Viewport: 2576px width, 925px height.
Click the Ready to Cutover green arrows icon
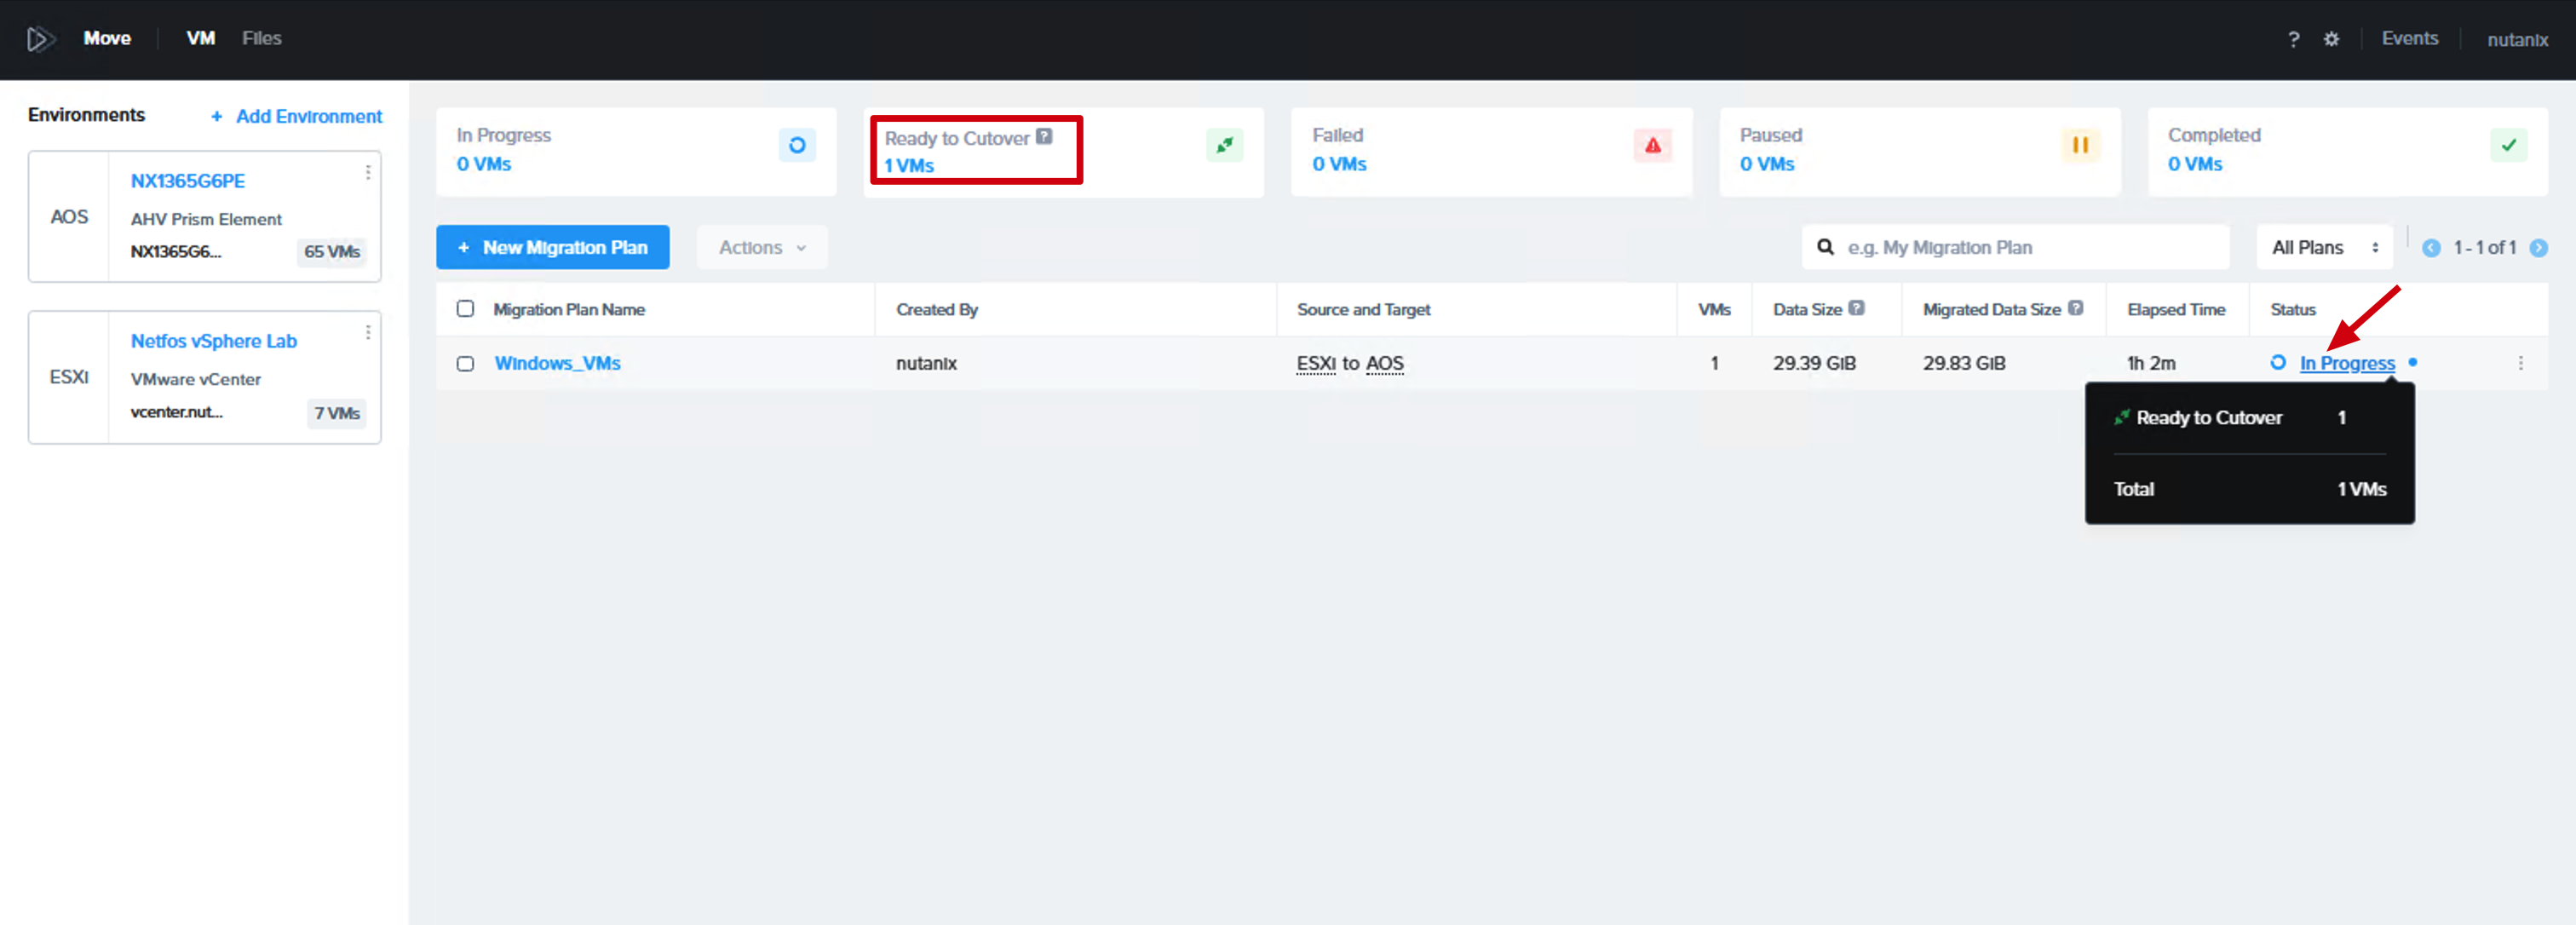pos(1224,146)
